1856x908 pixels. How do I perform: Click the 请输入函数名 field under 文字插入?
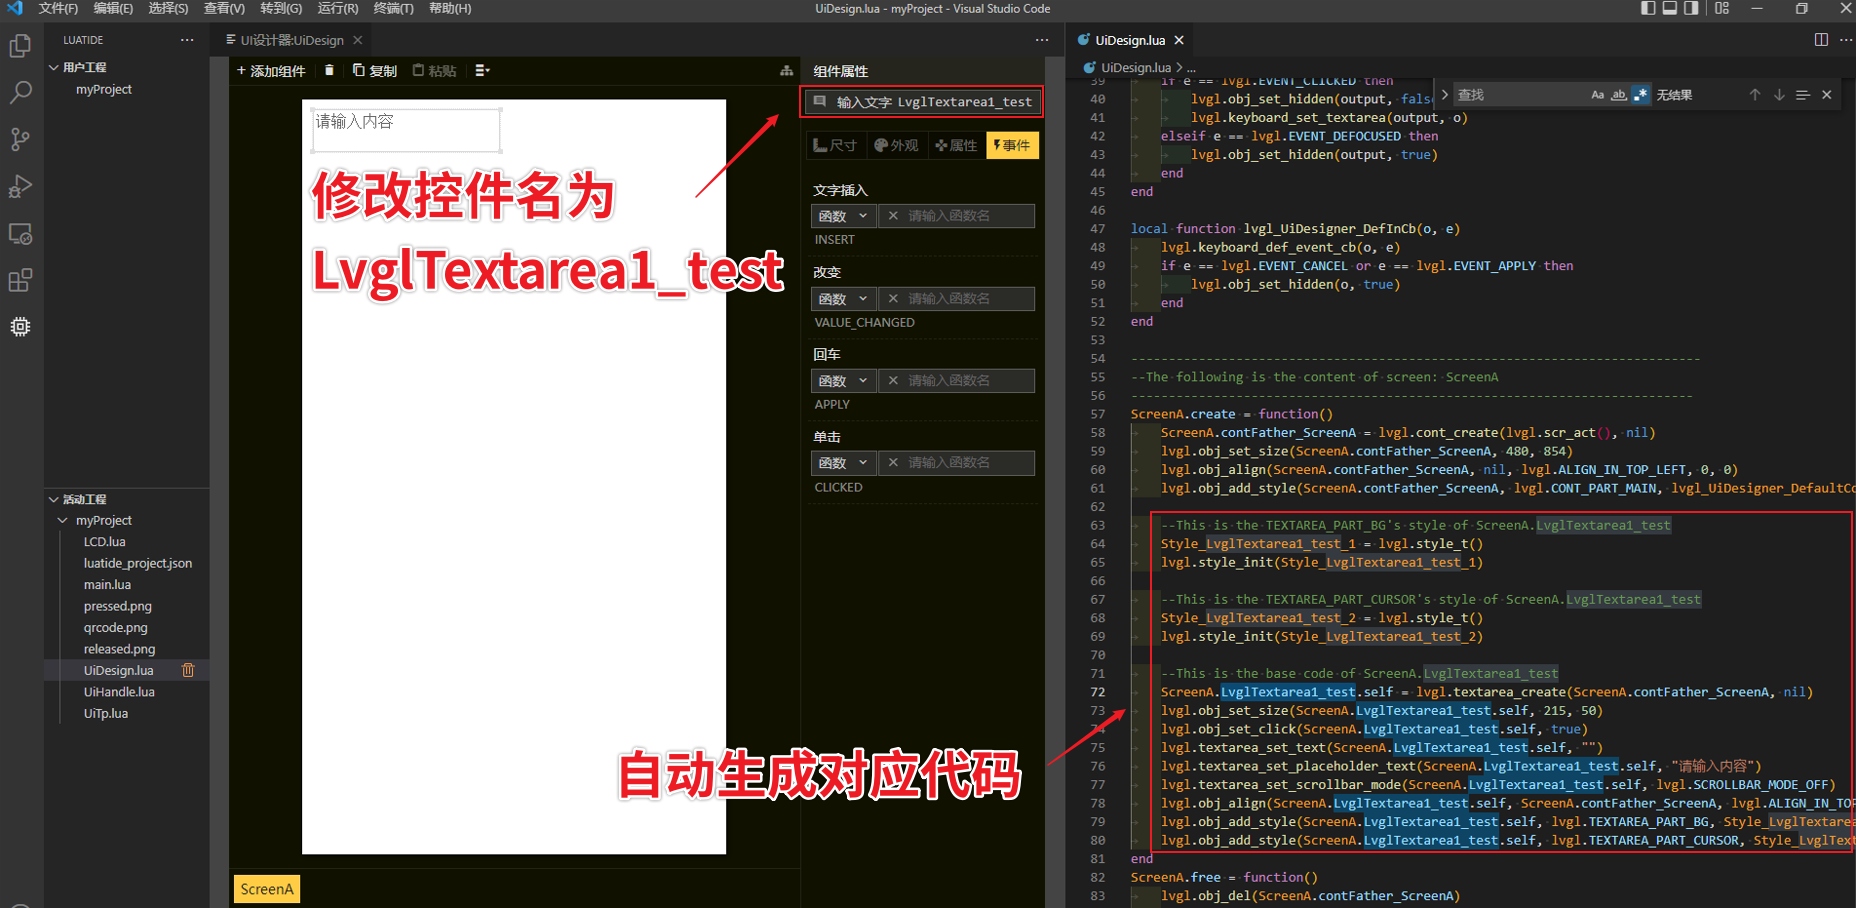(x=957, y=215)
